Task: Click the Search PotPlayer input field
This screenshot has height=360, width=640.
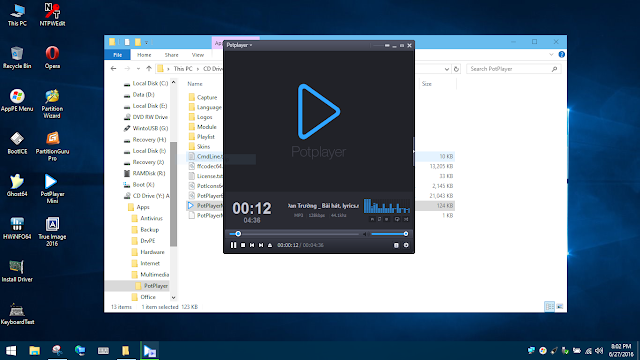Action: [509, 69]
